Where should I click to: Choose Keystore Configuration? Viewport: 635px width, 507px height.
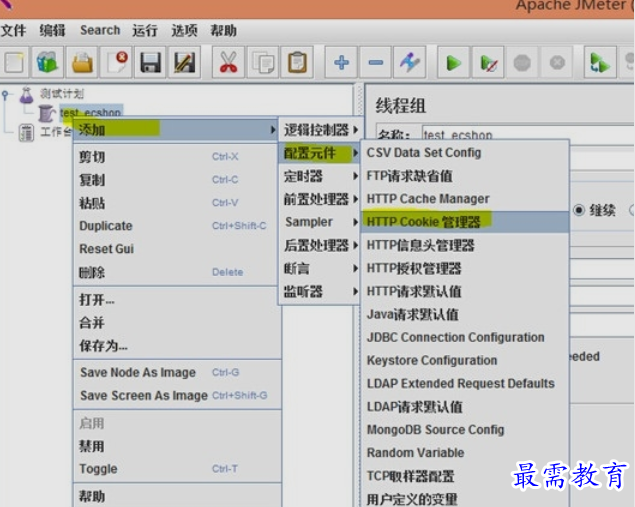click(x=465, y=360)
